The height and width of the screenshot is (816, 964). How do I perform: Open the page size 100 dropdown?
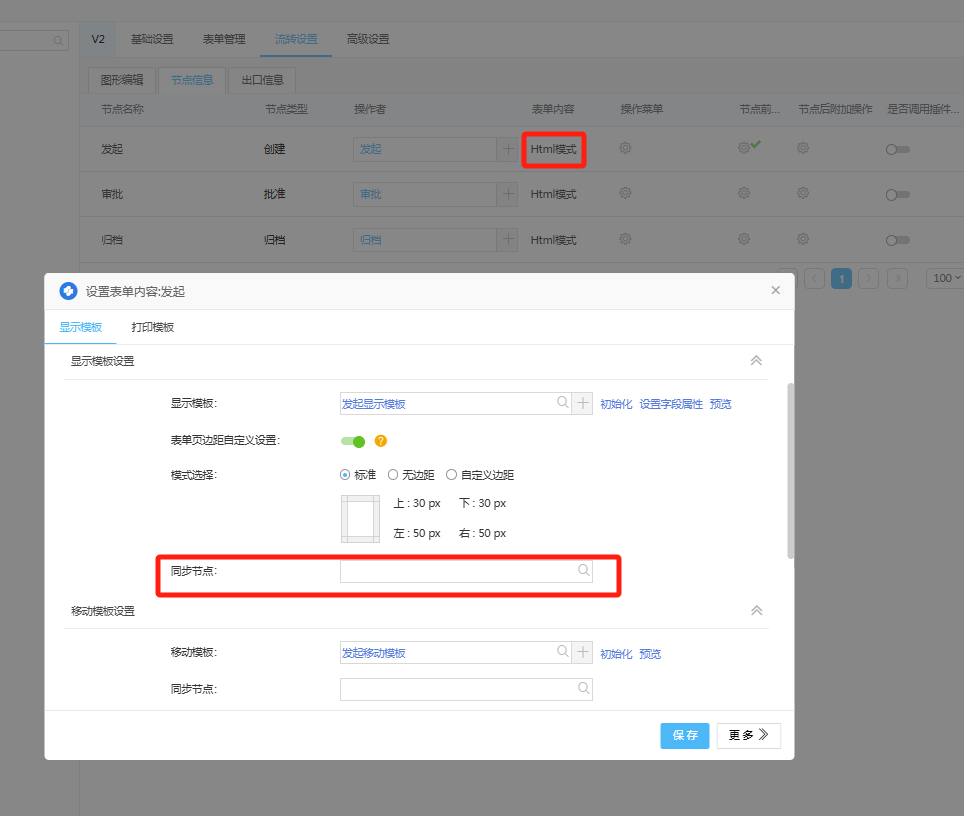(944, 278)
